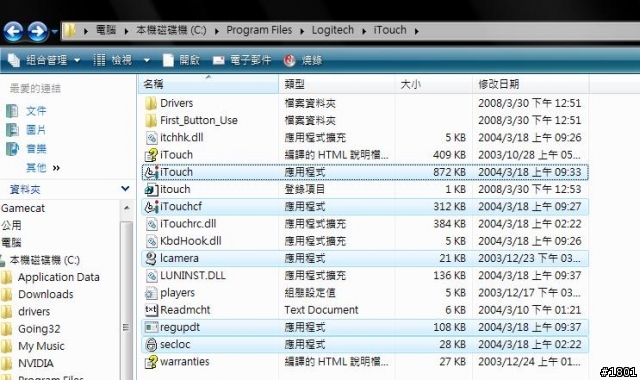Screen dimensions: 640x380
Task: Collapse the 資料夾 folders pane chevron
Action: (x=125, y=189)
